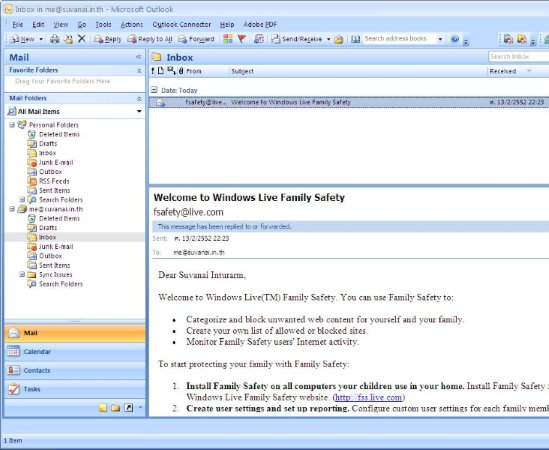Open the Actions menu
The height and width of the screenshot is (450, 549).
(132, 25)
